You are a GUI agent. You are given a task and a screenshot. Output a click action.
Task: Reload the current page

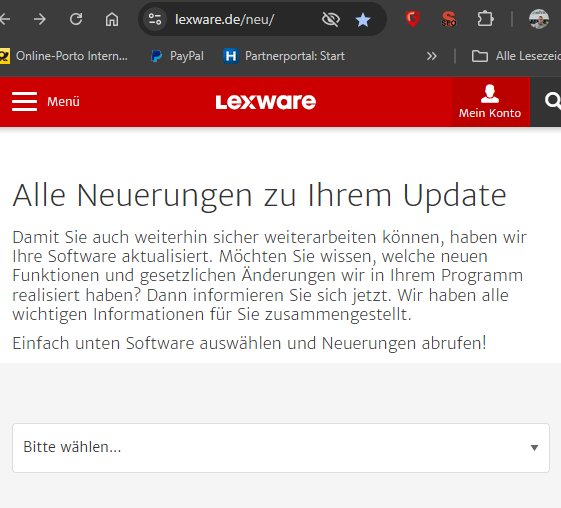point(76,19)
